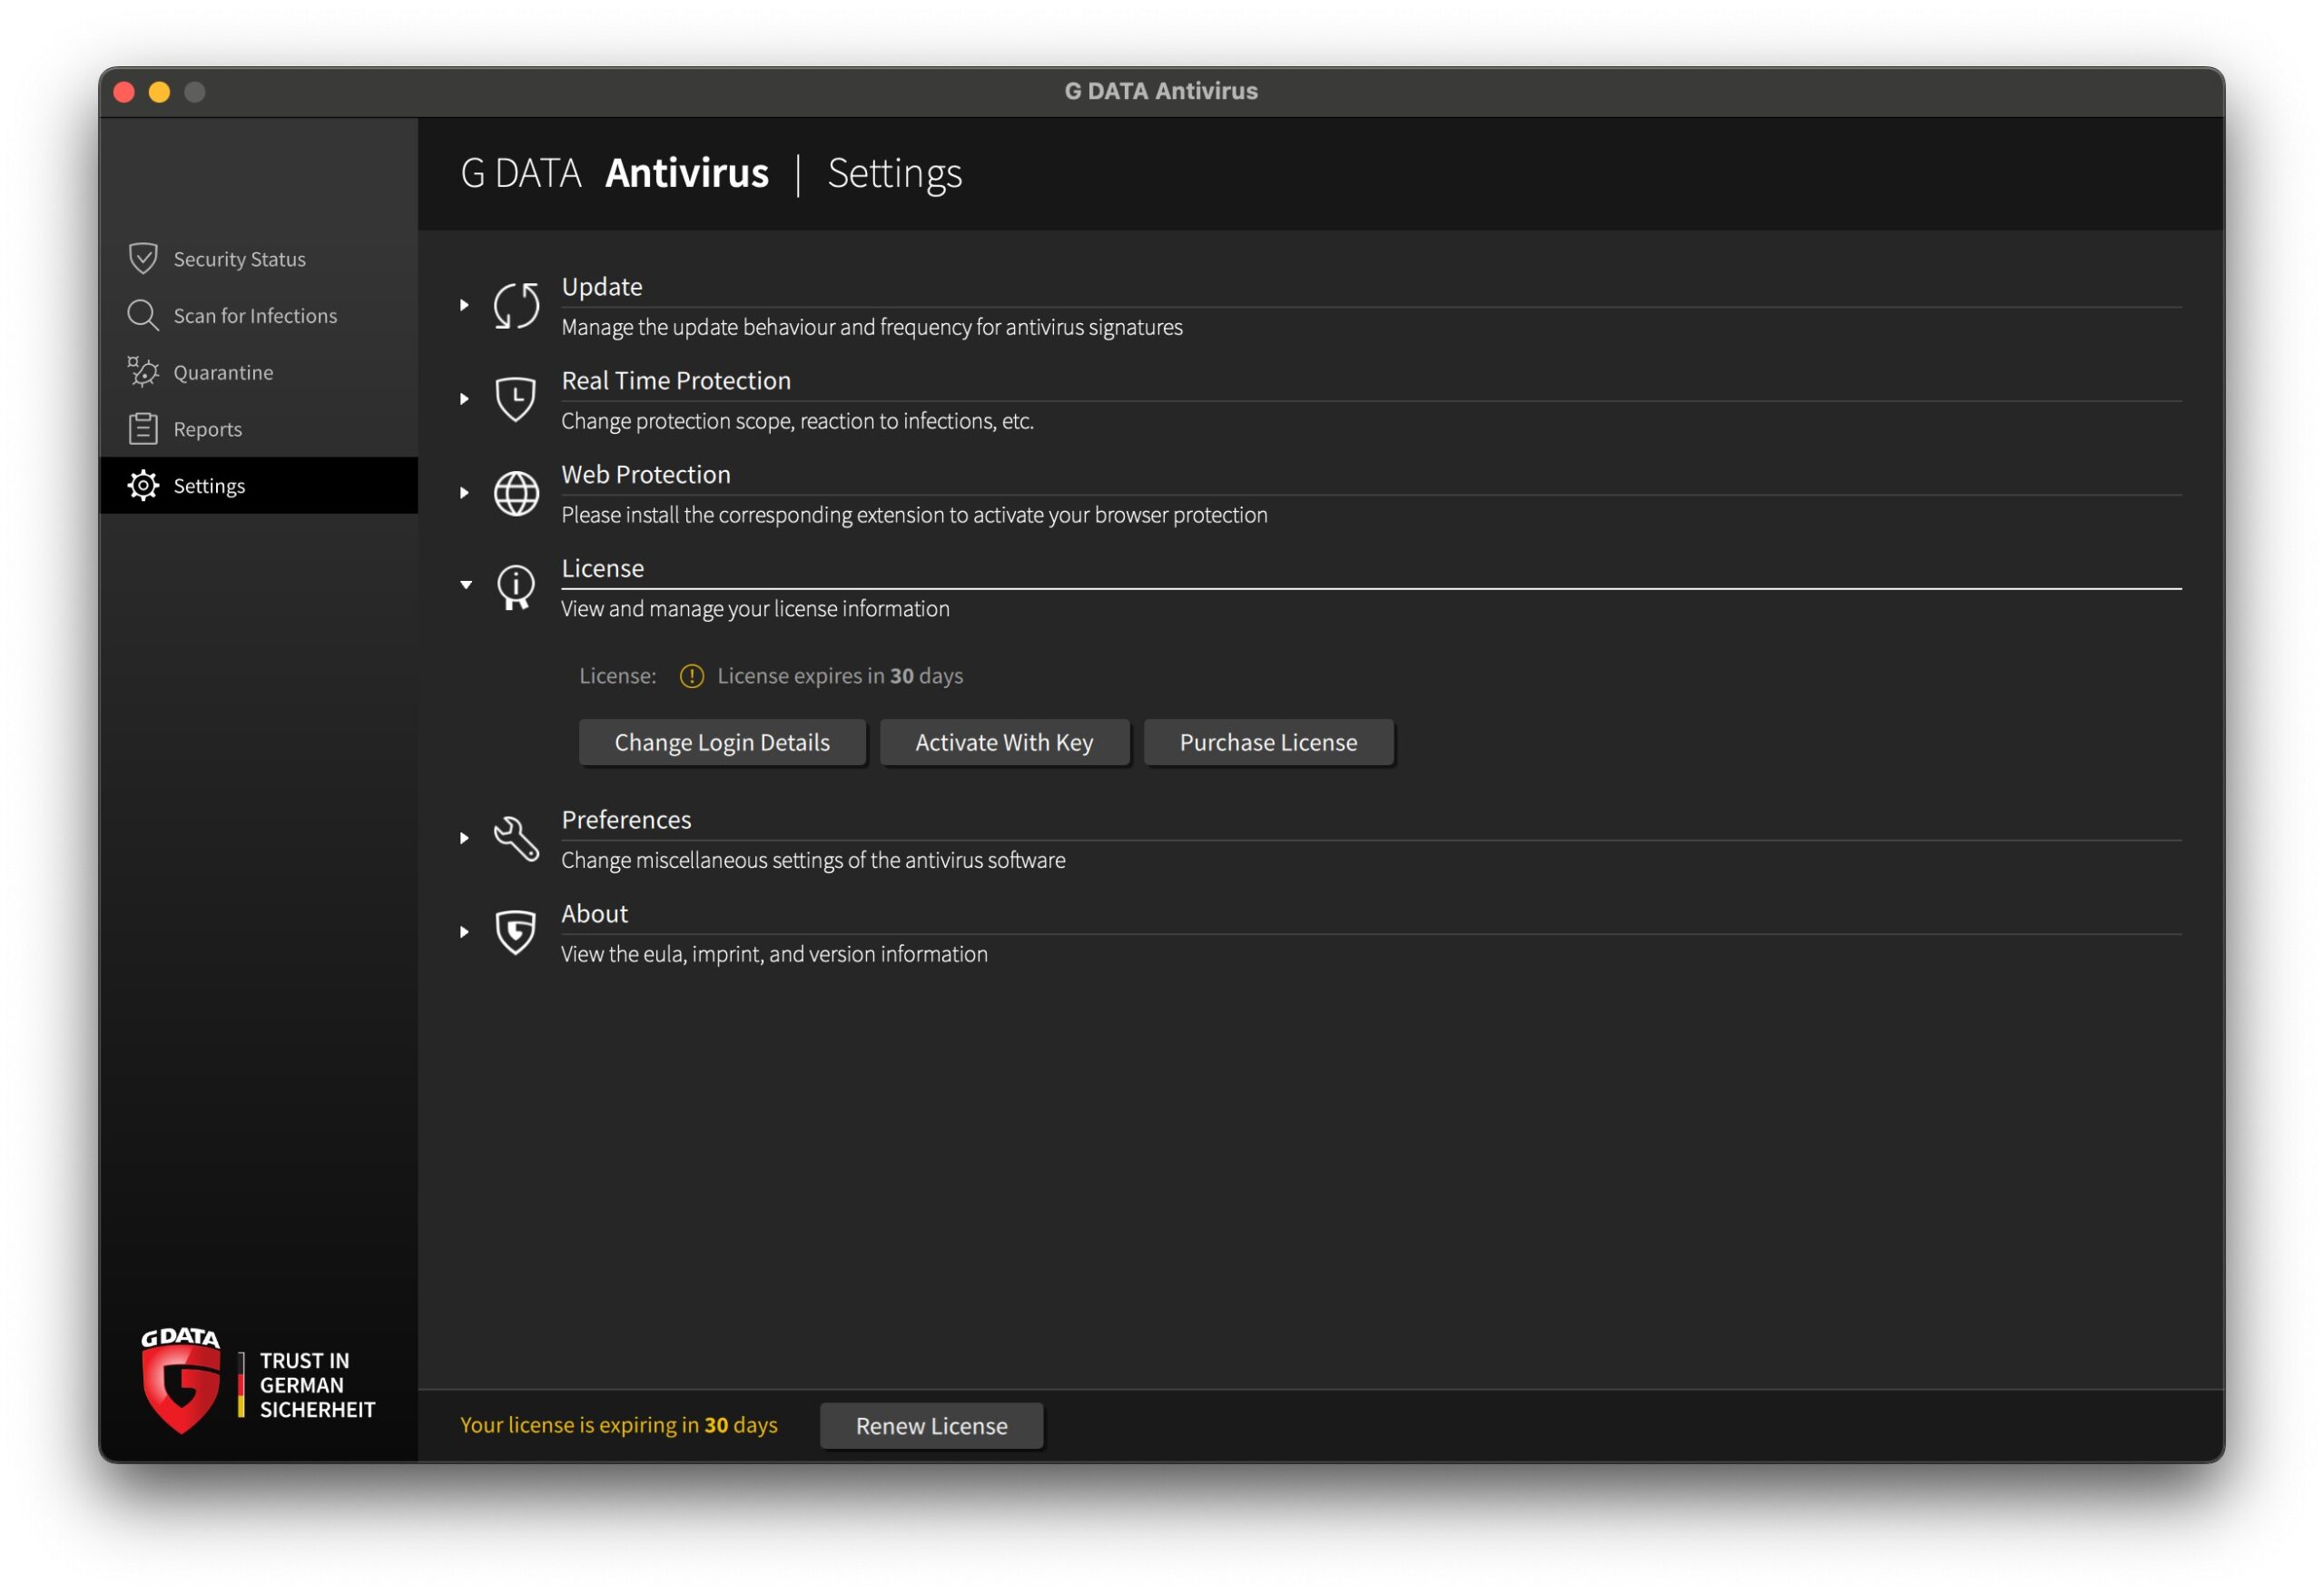Click the About heading
Viewport: 2324px width, 1594px height.
point(594,914)
